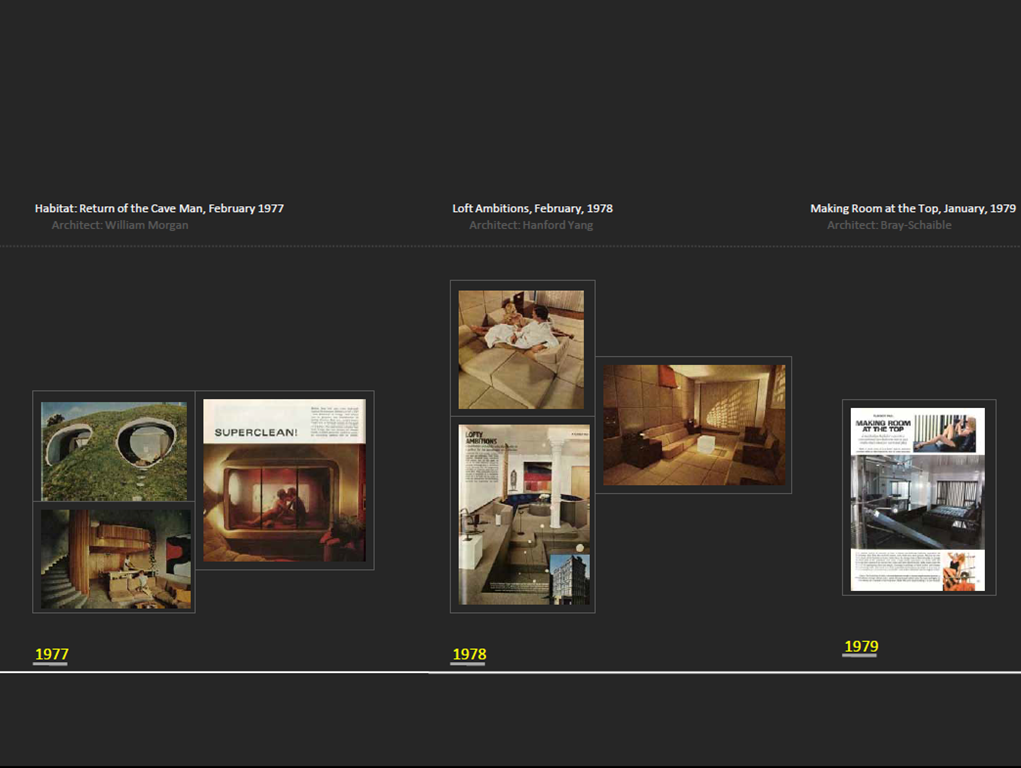Viewport: 1021px width, 768px height.
Task: Click 'Architect: Hanford Yang' caption
Action: pyautogui.click(x=531, y=225)
